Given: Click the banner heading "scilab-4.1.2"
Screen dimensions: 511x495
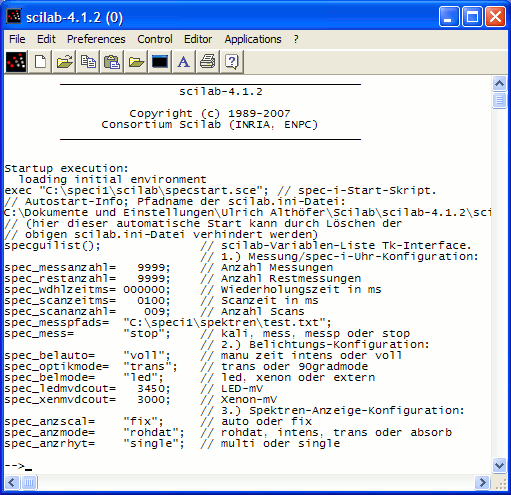Looking at the screenshot, I should click(221, 92).
